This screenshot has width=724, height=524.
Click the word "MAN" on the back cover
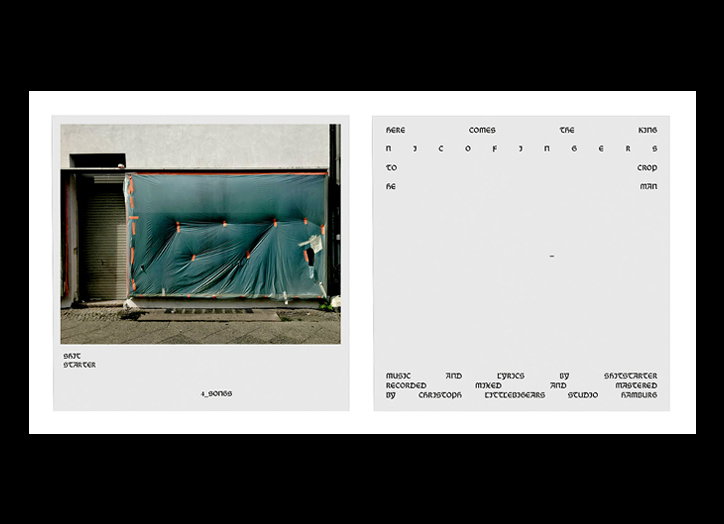tap(649, 187)
